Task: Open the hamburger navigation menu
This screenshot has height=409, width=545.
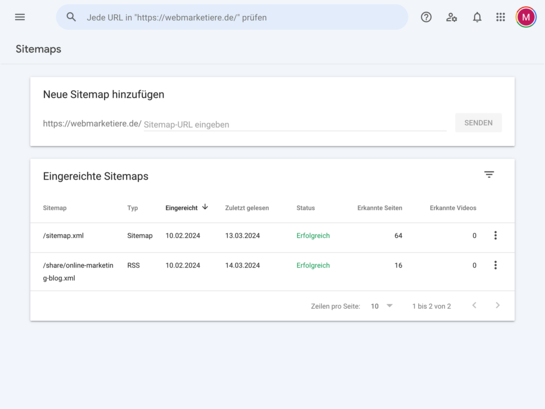Action: coord(20,17)
